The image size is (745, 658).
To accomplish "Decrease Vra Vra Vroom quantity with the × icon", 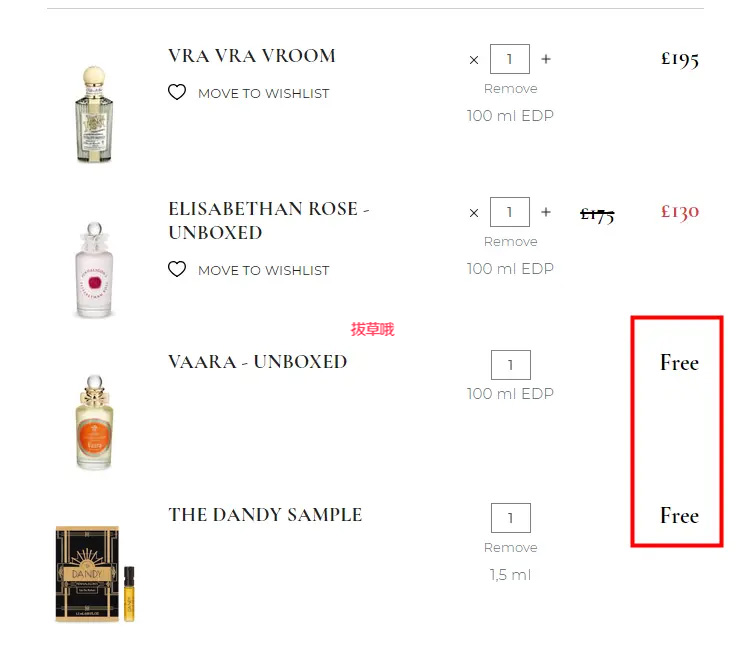I will 474,60.
